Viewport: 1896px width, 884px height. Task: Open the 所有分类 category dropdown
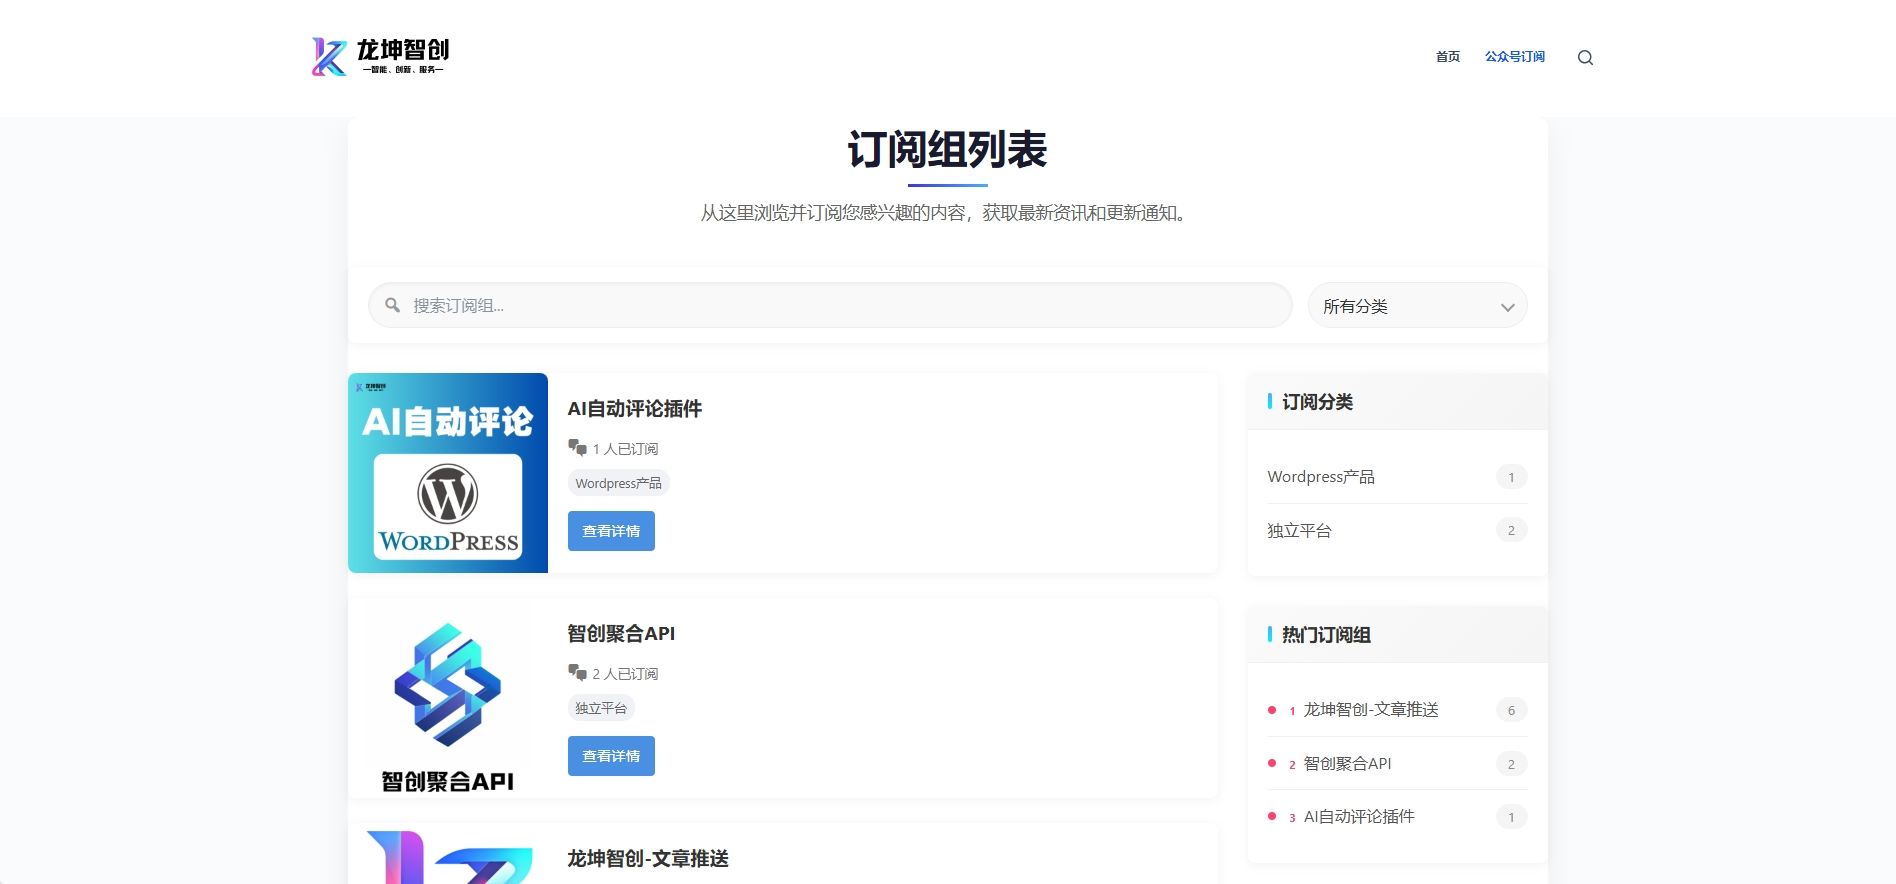[x=1417, y=306]
